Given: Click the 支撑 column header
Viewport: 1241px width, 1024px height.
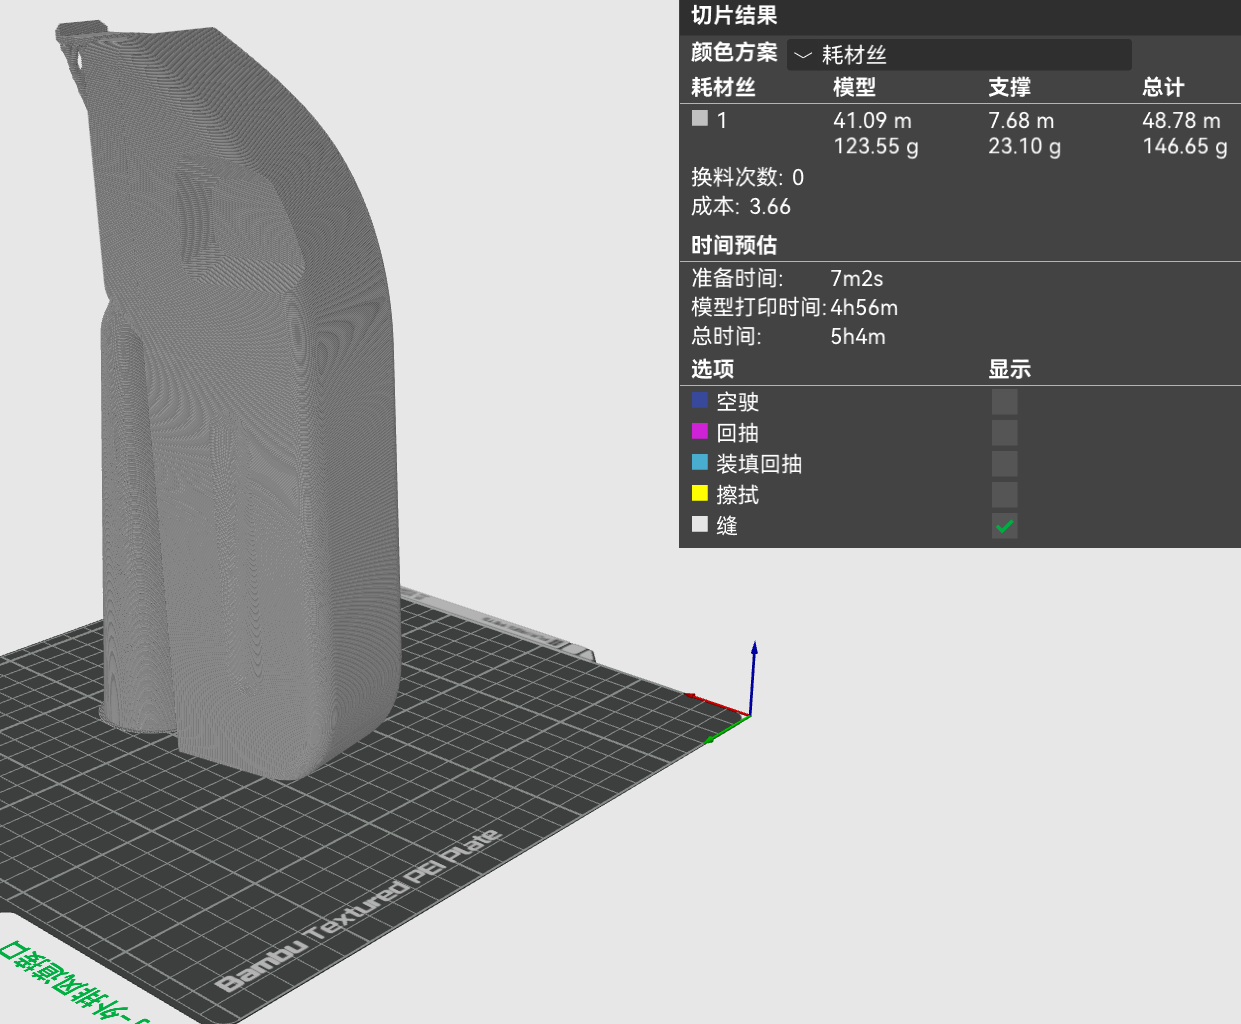Looking at the screenshot, I should (x=1009, y=87).
